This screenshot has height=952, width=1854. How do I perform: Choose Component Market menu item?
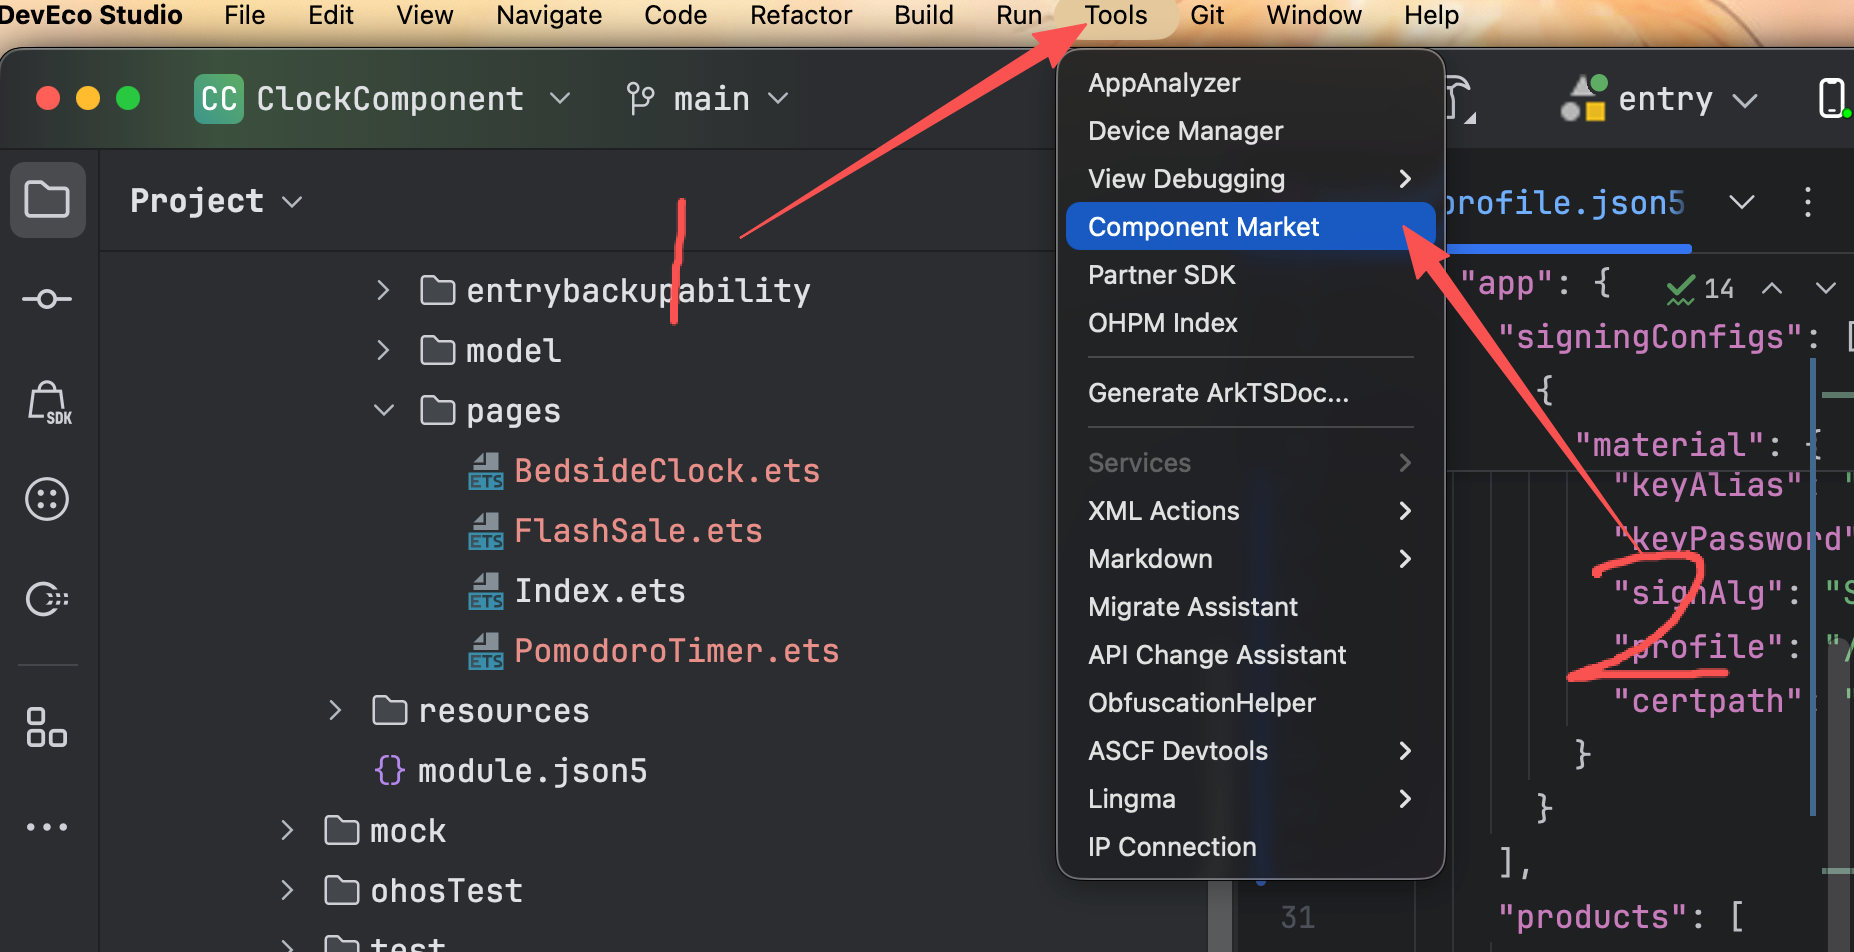tap(1251, 227)
